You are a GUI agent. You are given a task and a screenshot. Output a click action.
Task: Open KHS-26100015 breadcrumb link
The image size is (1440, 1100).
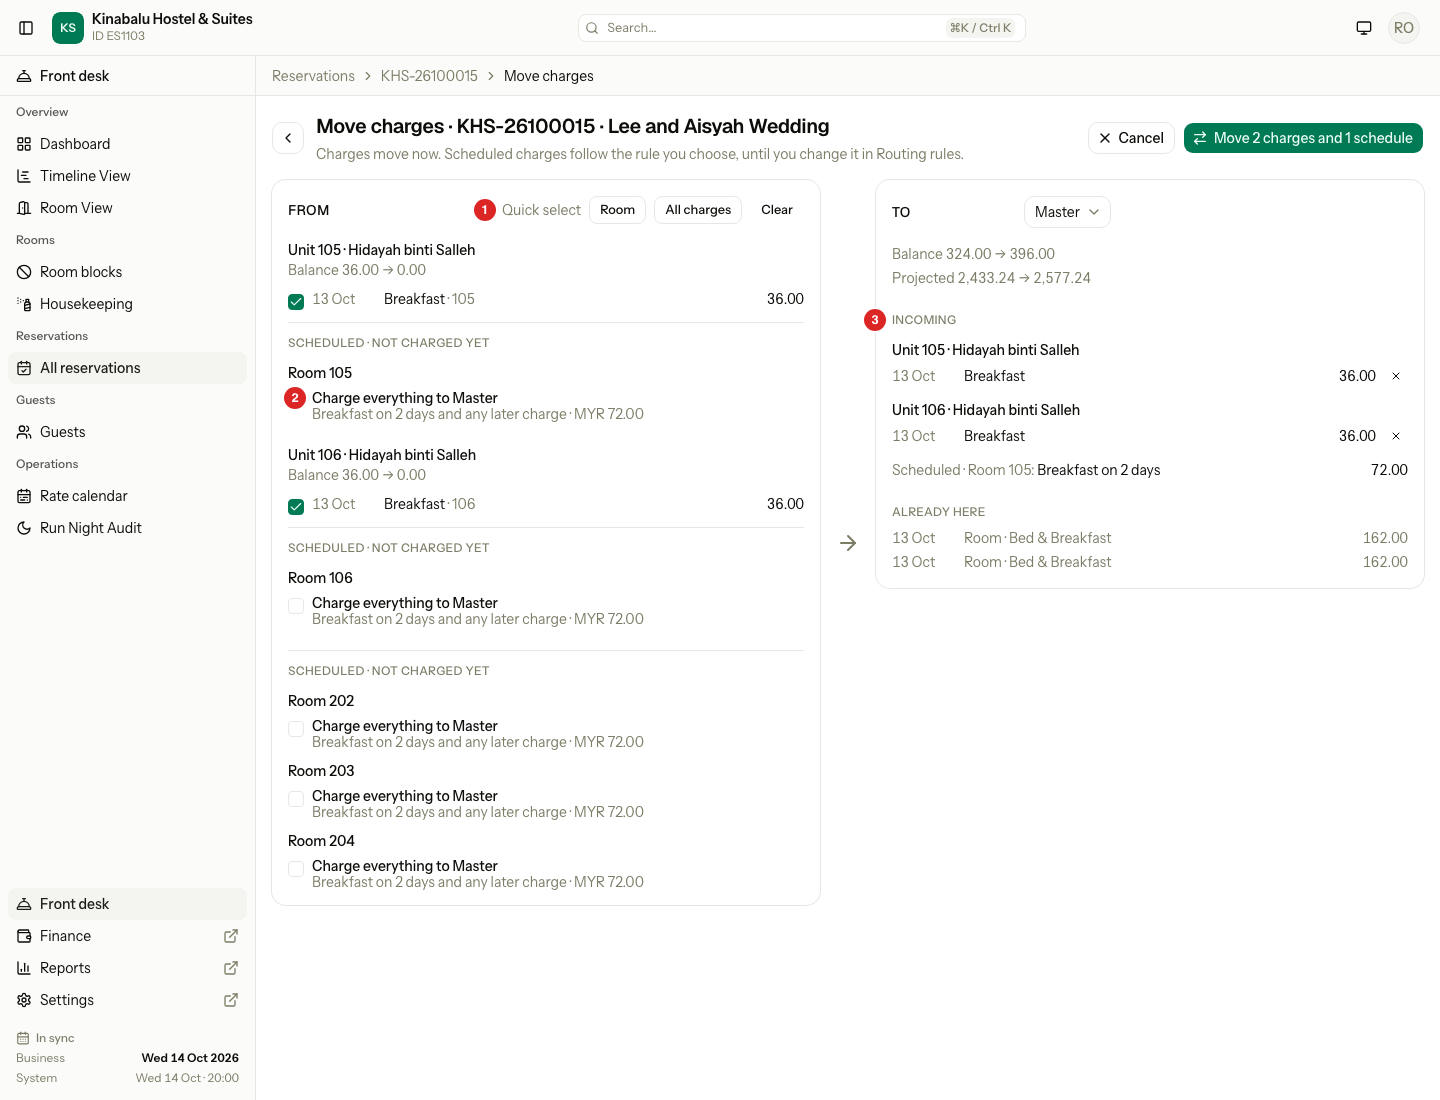coord(429,76)
